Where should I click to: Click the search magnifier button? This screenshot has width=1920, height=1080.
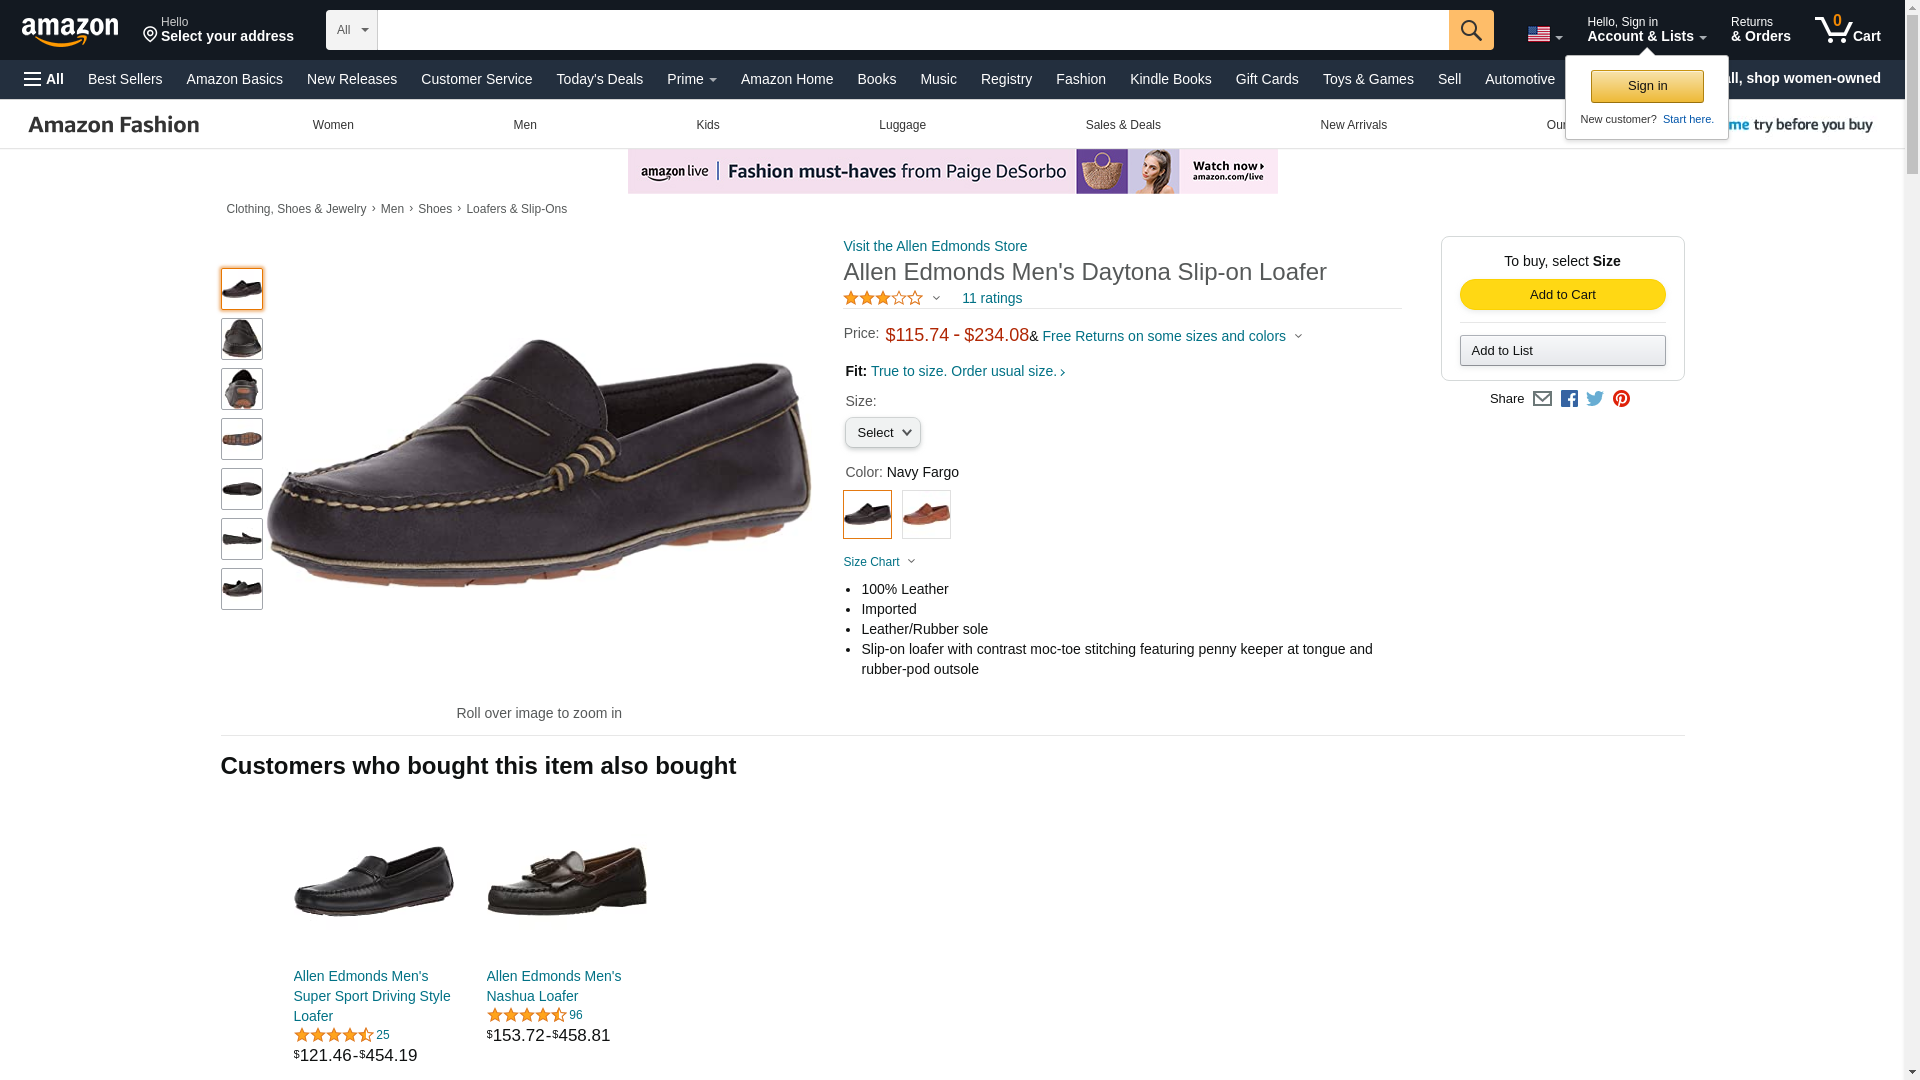[1471, 30]
